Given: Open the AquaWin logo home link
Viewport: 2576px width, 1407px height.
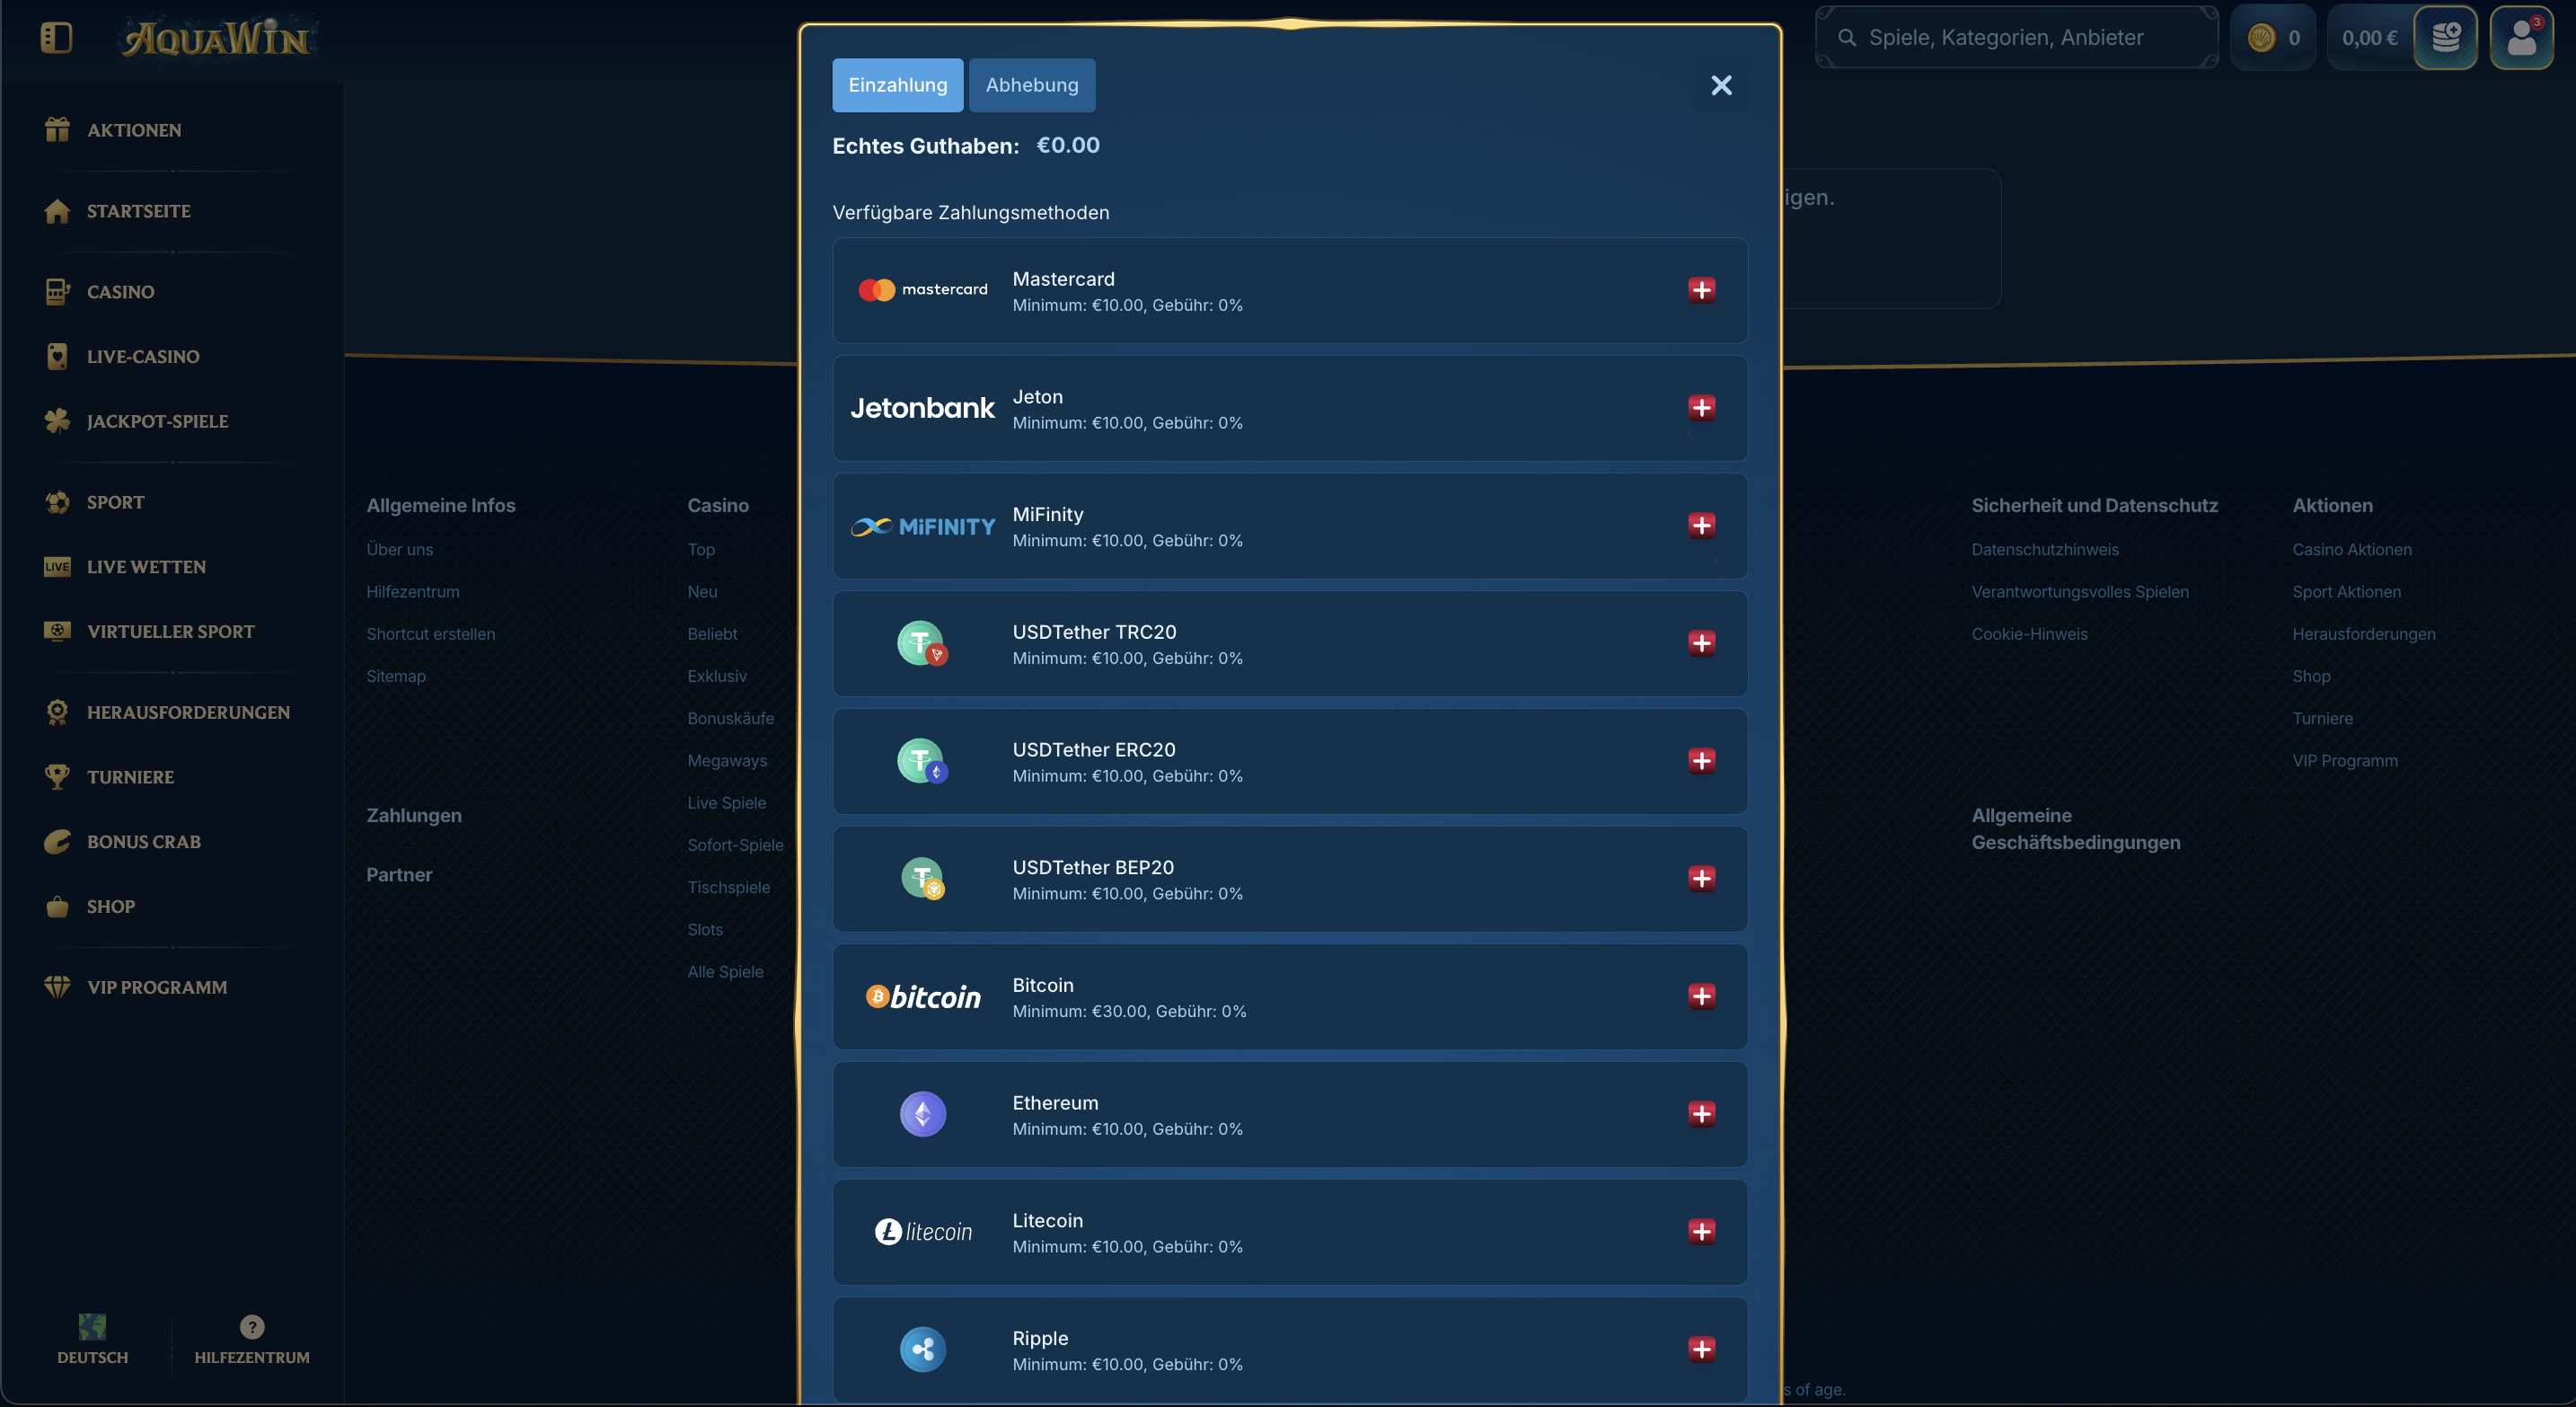Looking at the screenshot, I should coord(216,38).
